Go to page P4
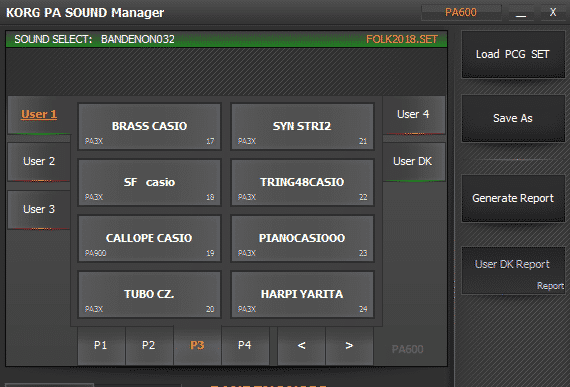Viewport: 570px width, 387px height. [x=245, y=345]
